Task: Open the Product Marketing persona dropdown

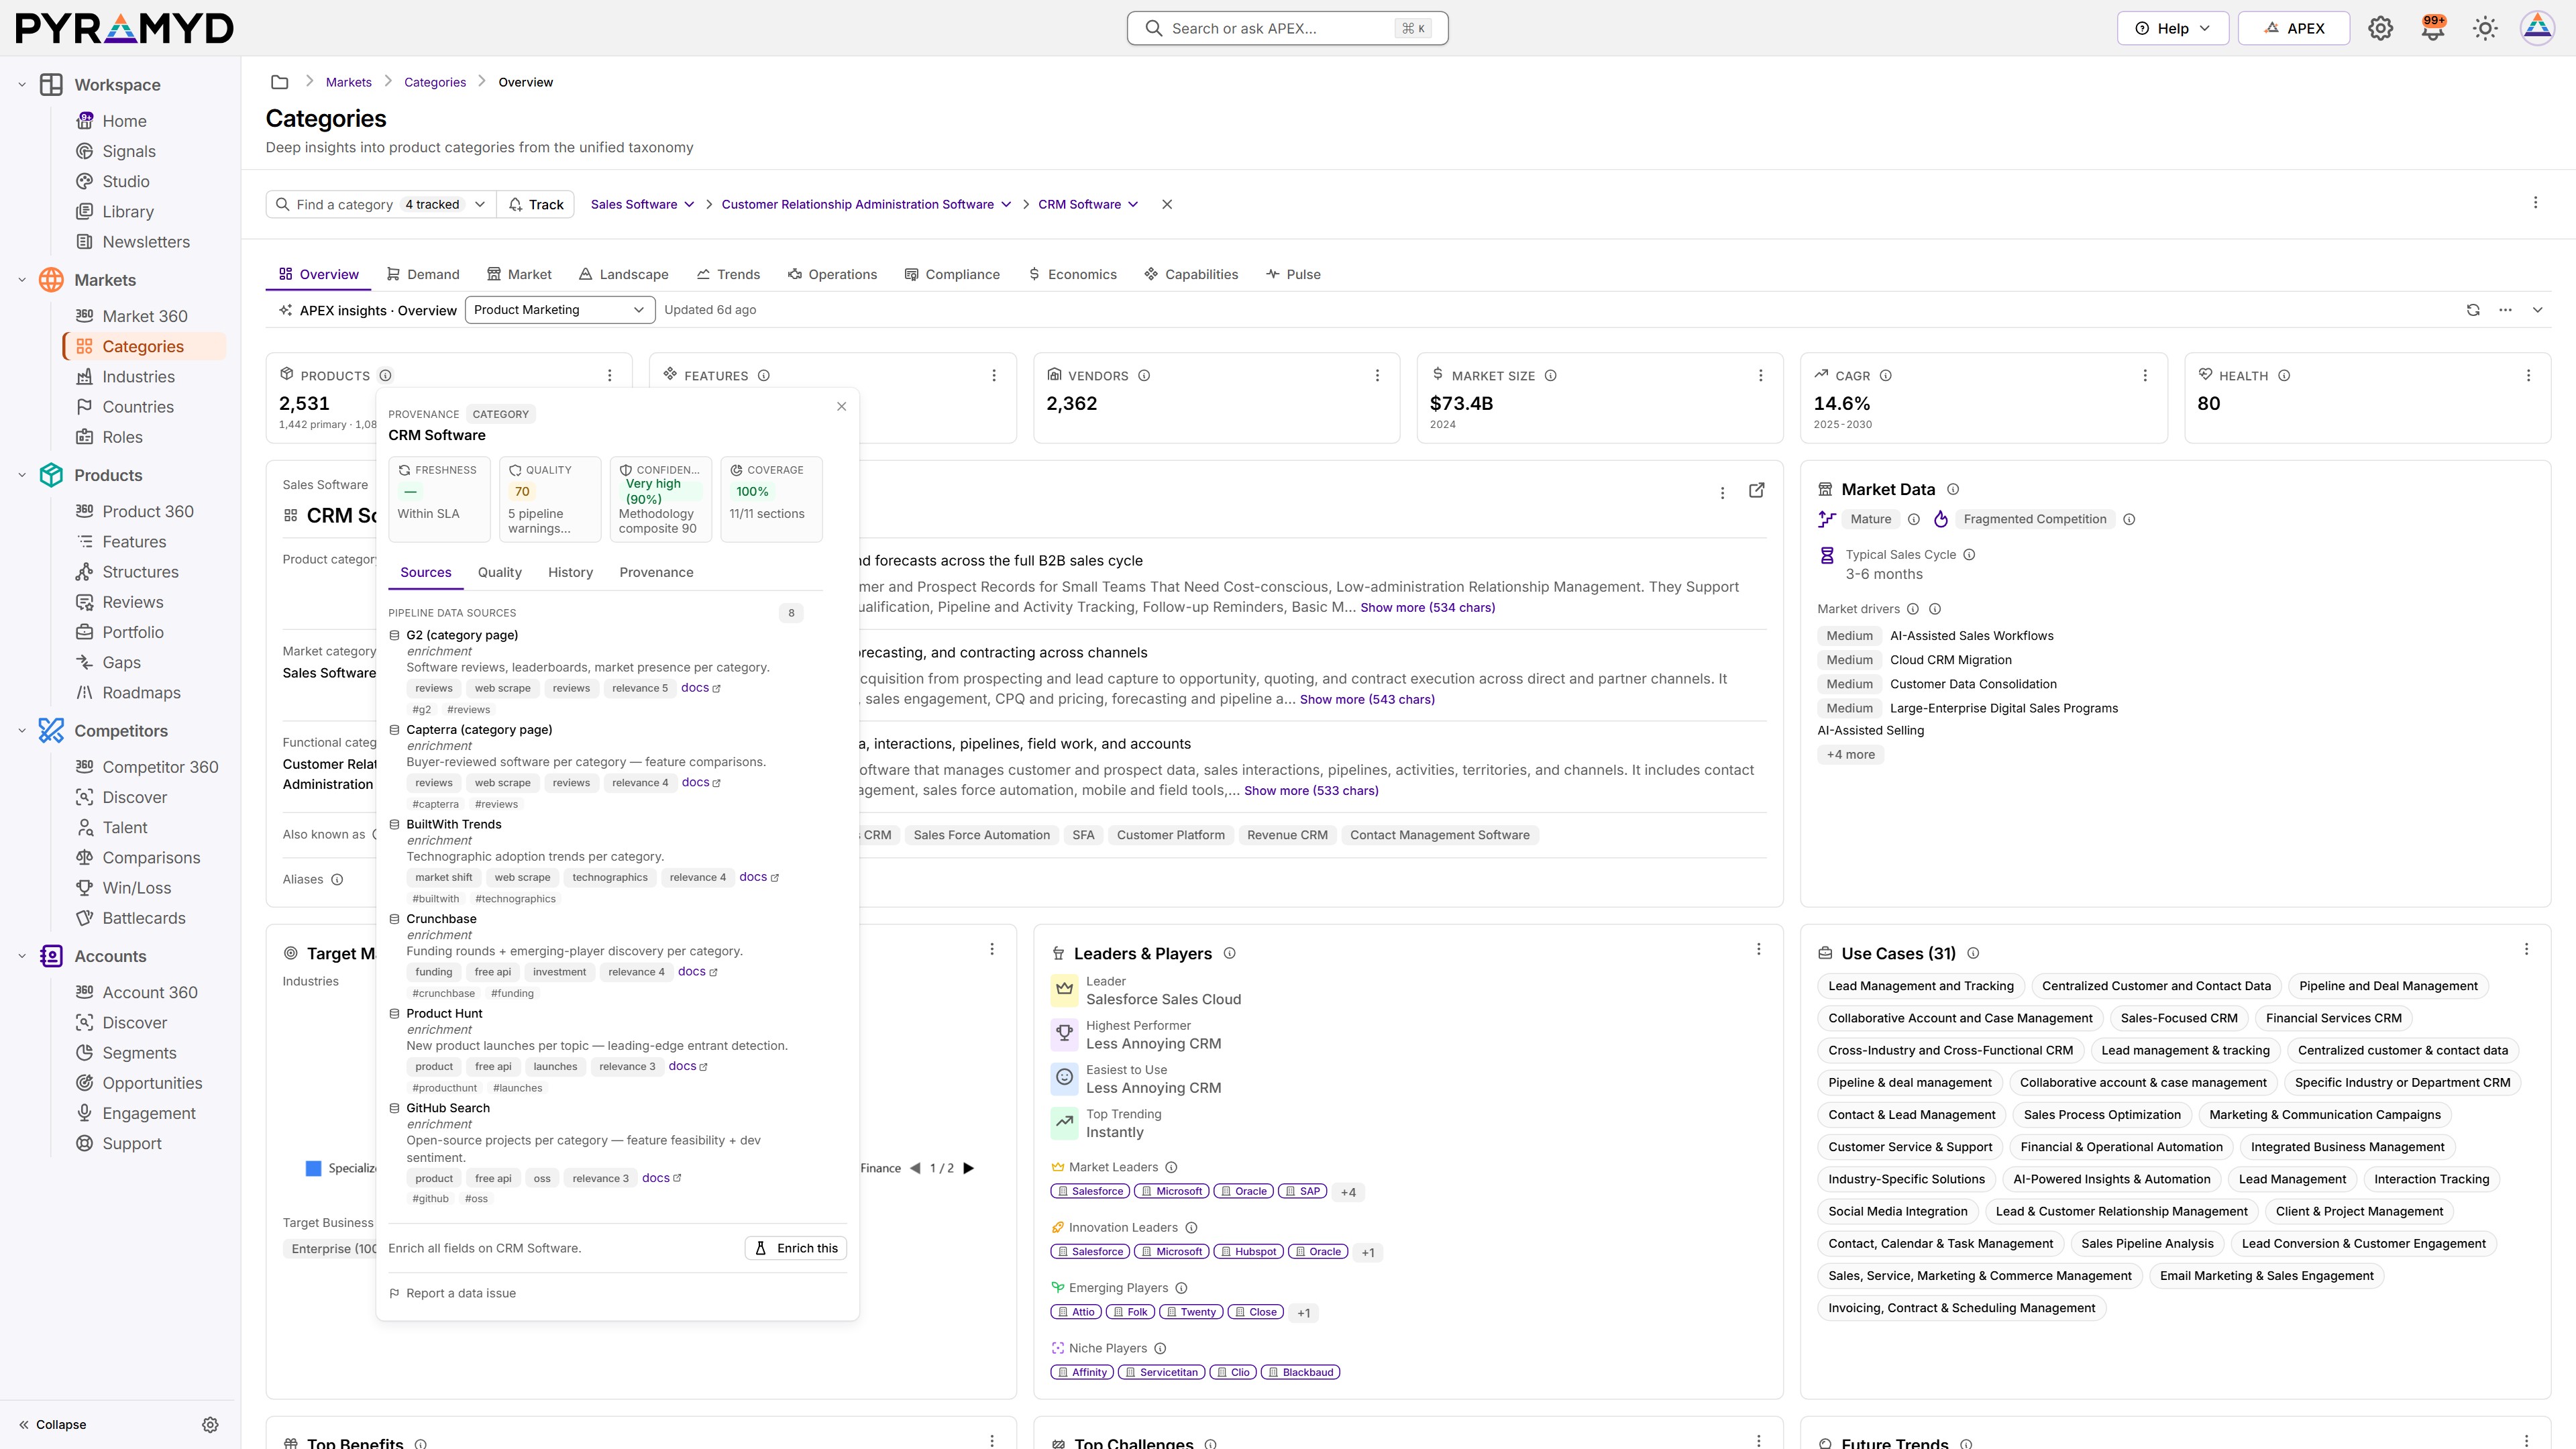Action: click(560, 310)
